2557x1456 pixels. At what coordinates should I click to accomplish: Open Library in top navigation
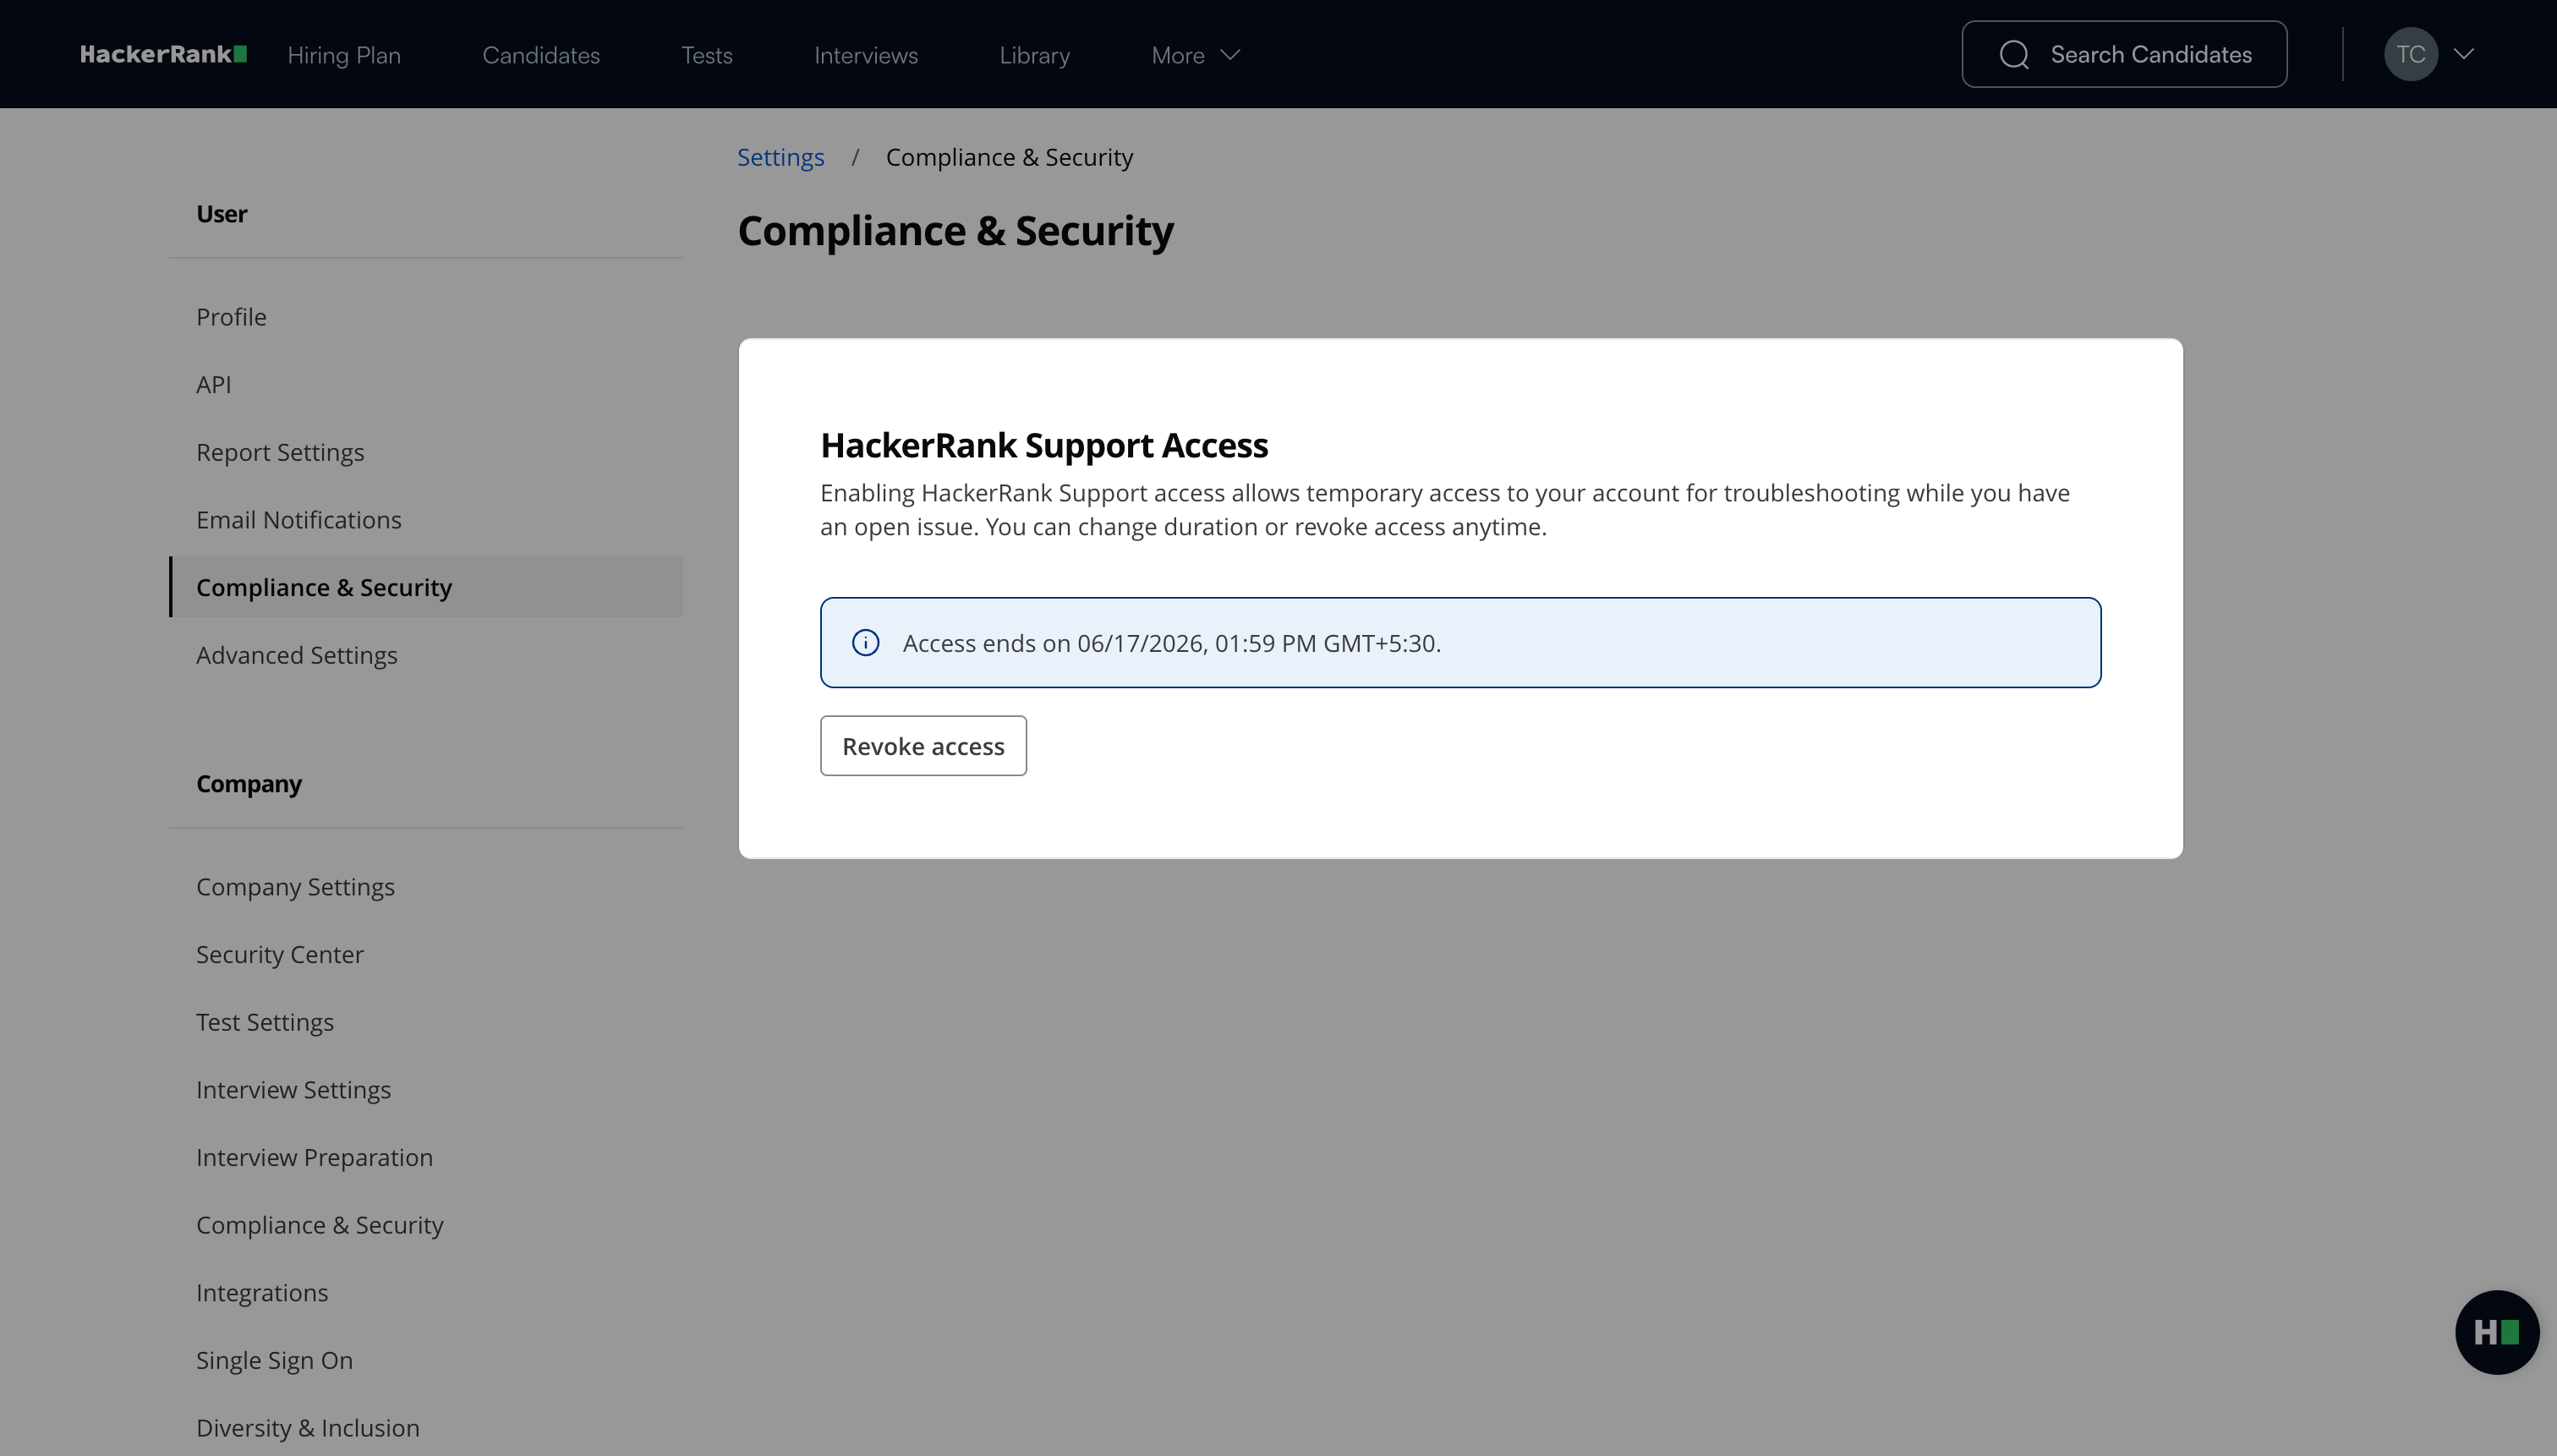tap(1034, 55)
